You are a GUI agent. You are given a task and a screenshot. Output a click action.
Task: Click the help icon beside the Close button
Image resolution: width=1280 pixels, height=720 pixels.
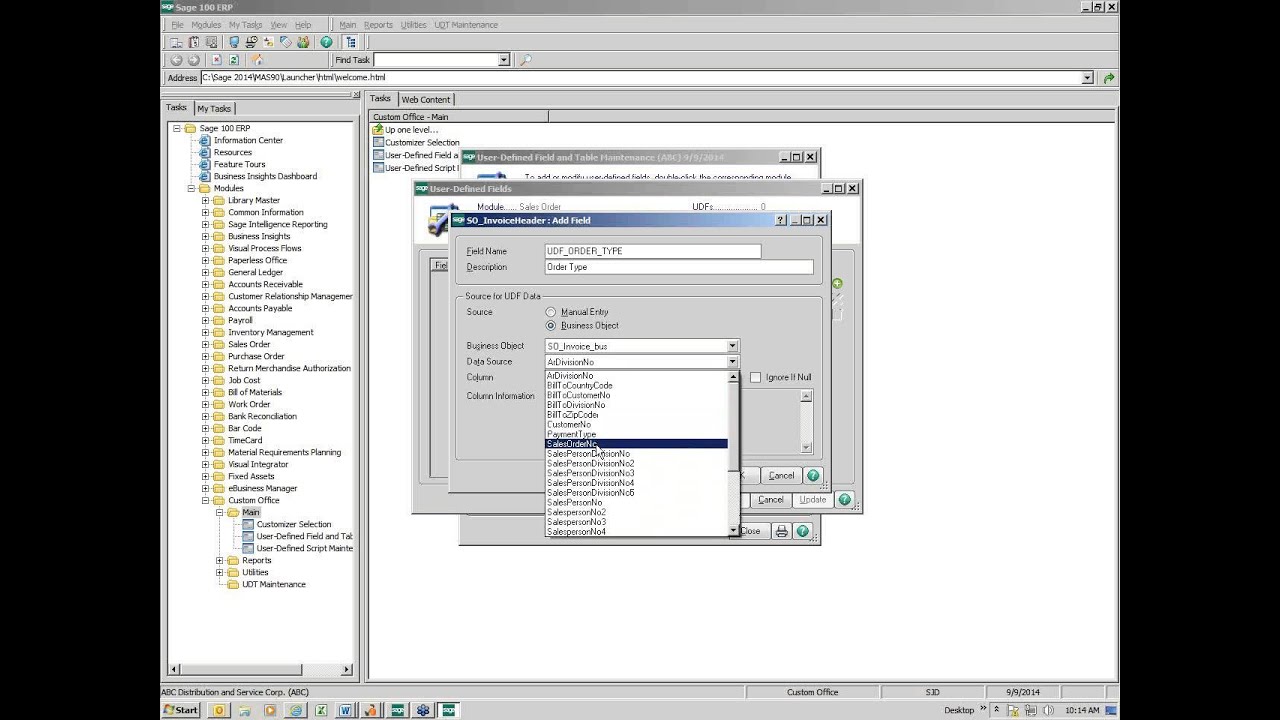[x=802, y=531]
